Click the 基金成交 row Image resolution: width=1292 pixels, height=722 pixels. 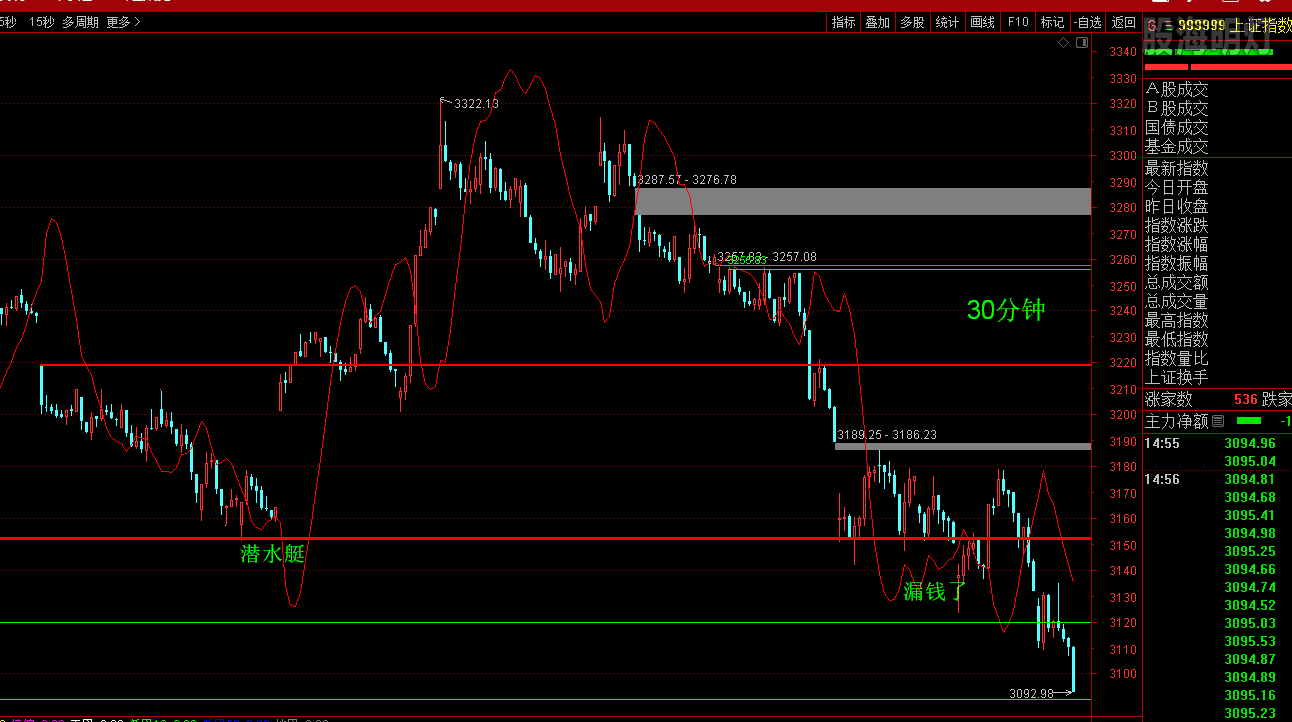pos(1177,147)
